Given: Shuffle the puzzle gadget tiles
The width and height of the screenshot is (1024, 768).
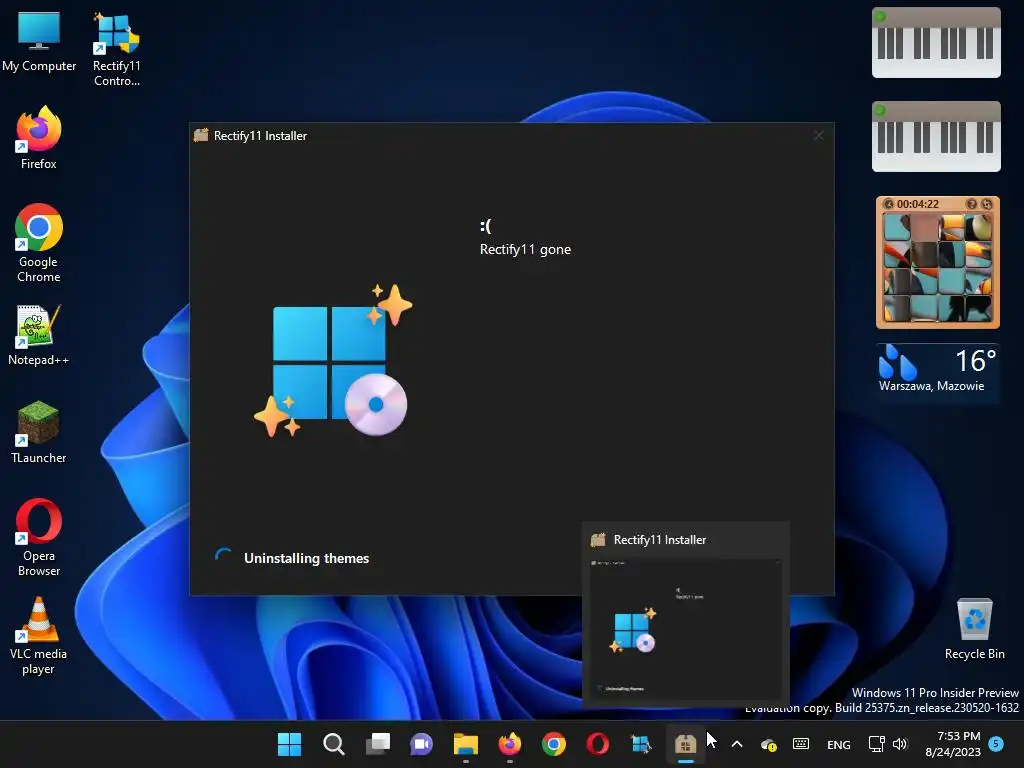Looking at the screenshot, I should click(x=987, y=204).
